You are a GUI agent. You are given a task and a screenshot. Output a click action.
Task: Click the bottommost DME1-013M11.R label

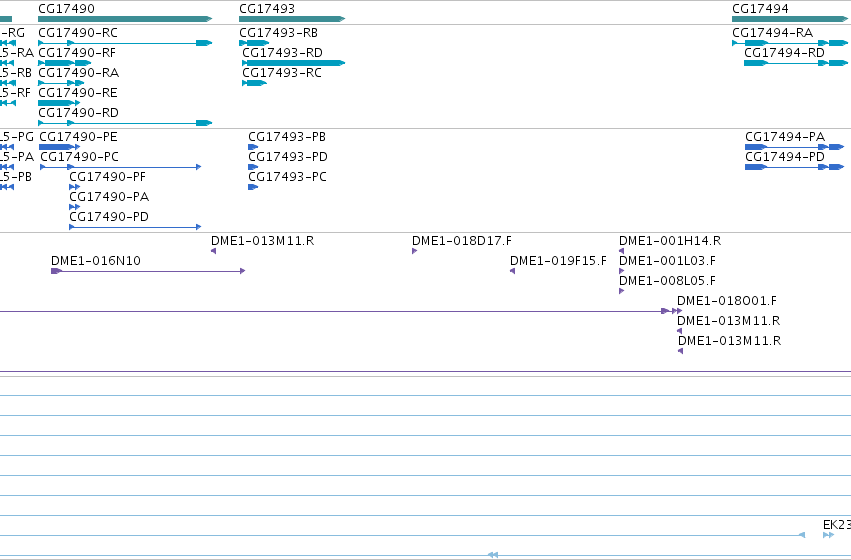tap(729, 341)
